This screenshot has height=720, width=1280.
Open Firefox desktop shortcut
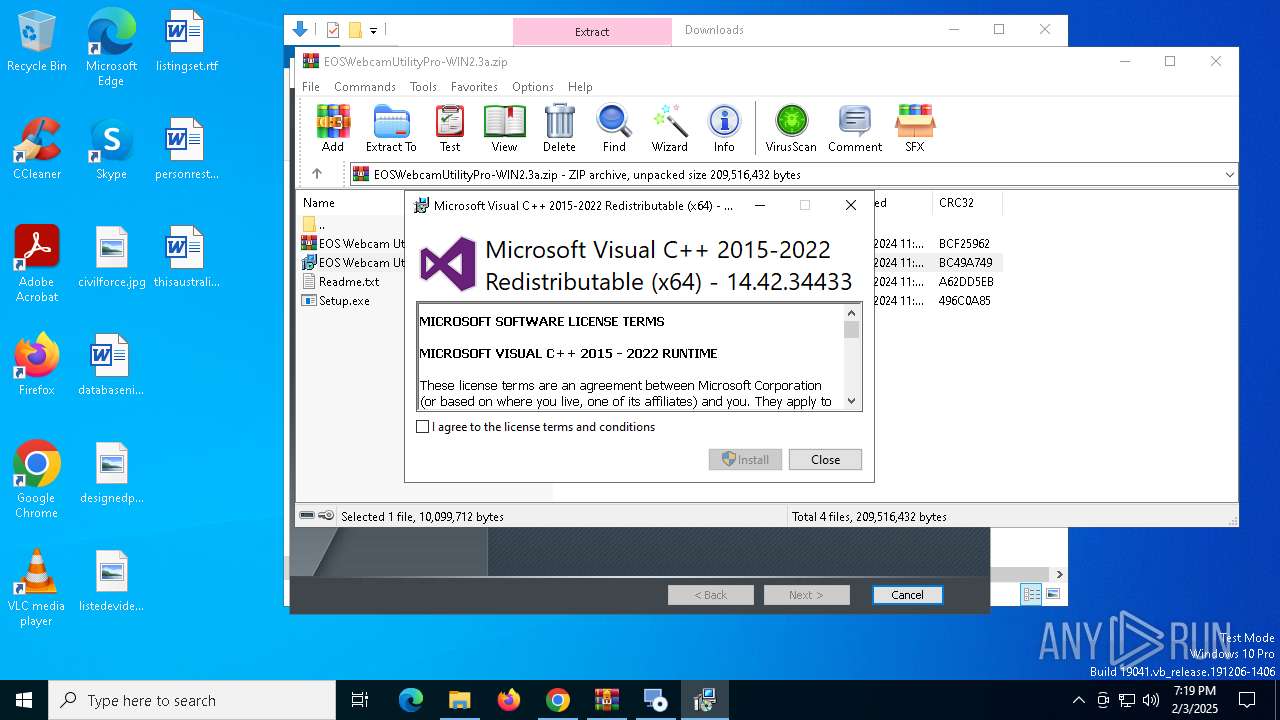click(37, 364)
